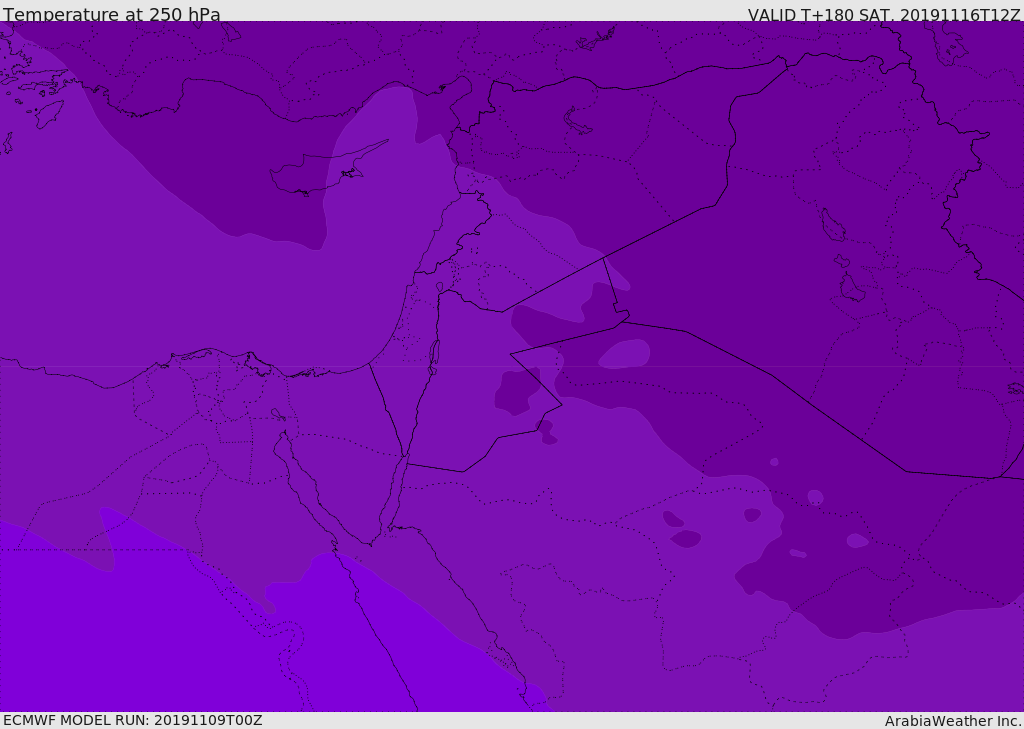
Task: Click the Sea of Galilee lake
Action: (x=439, y=287)
